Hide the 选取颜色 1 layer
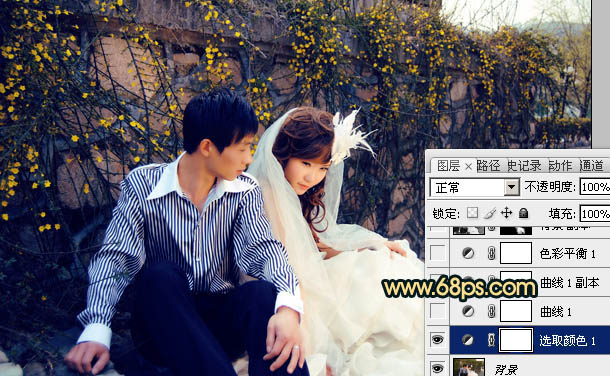This screenshot has height=376, width=610. point(438,340)
